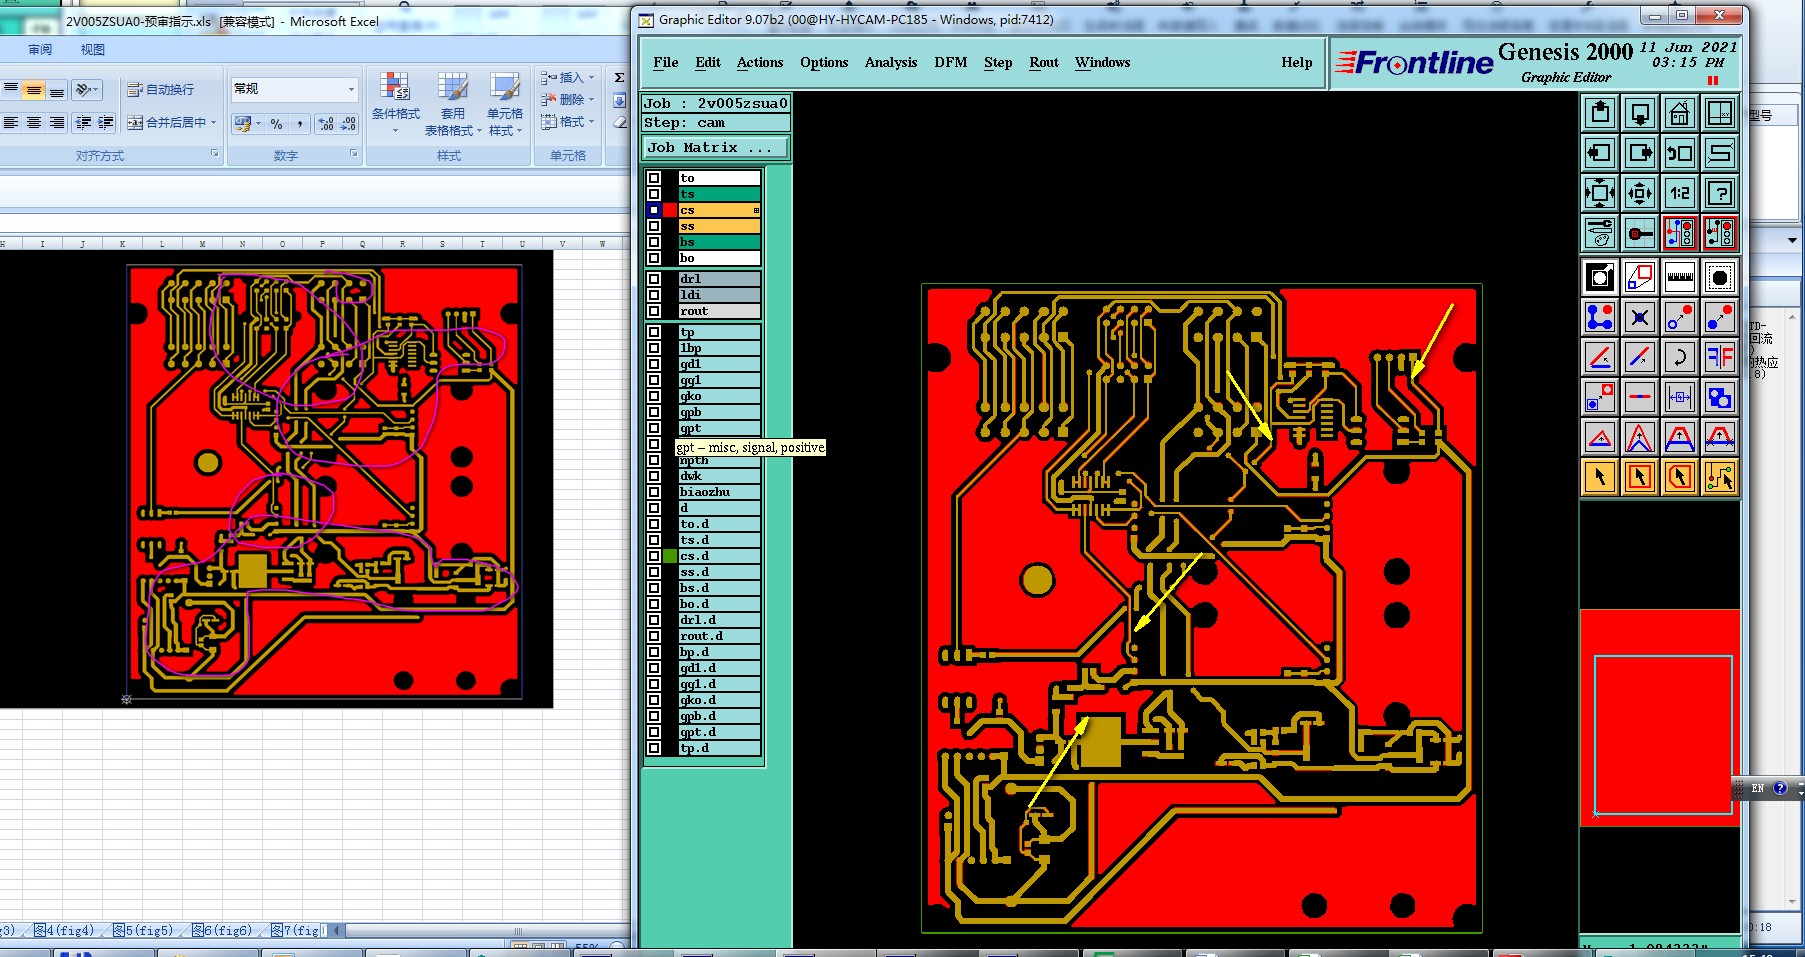The image size is (1805, 957).
Task: Open the question mark help tool
Action: pyautogui.click(x=1720, y=193)
